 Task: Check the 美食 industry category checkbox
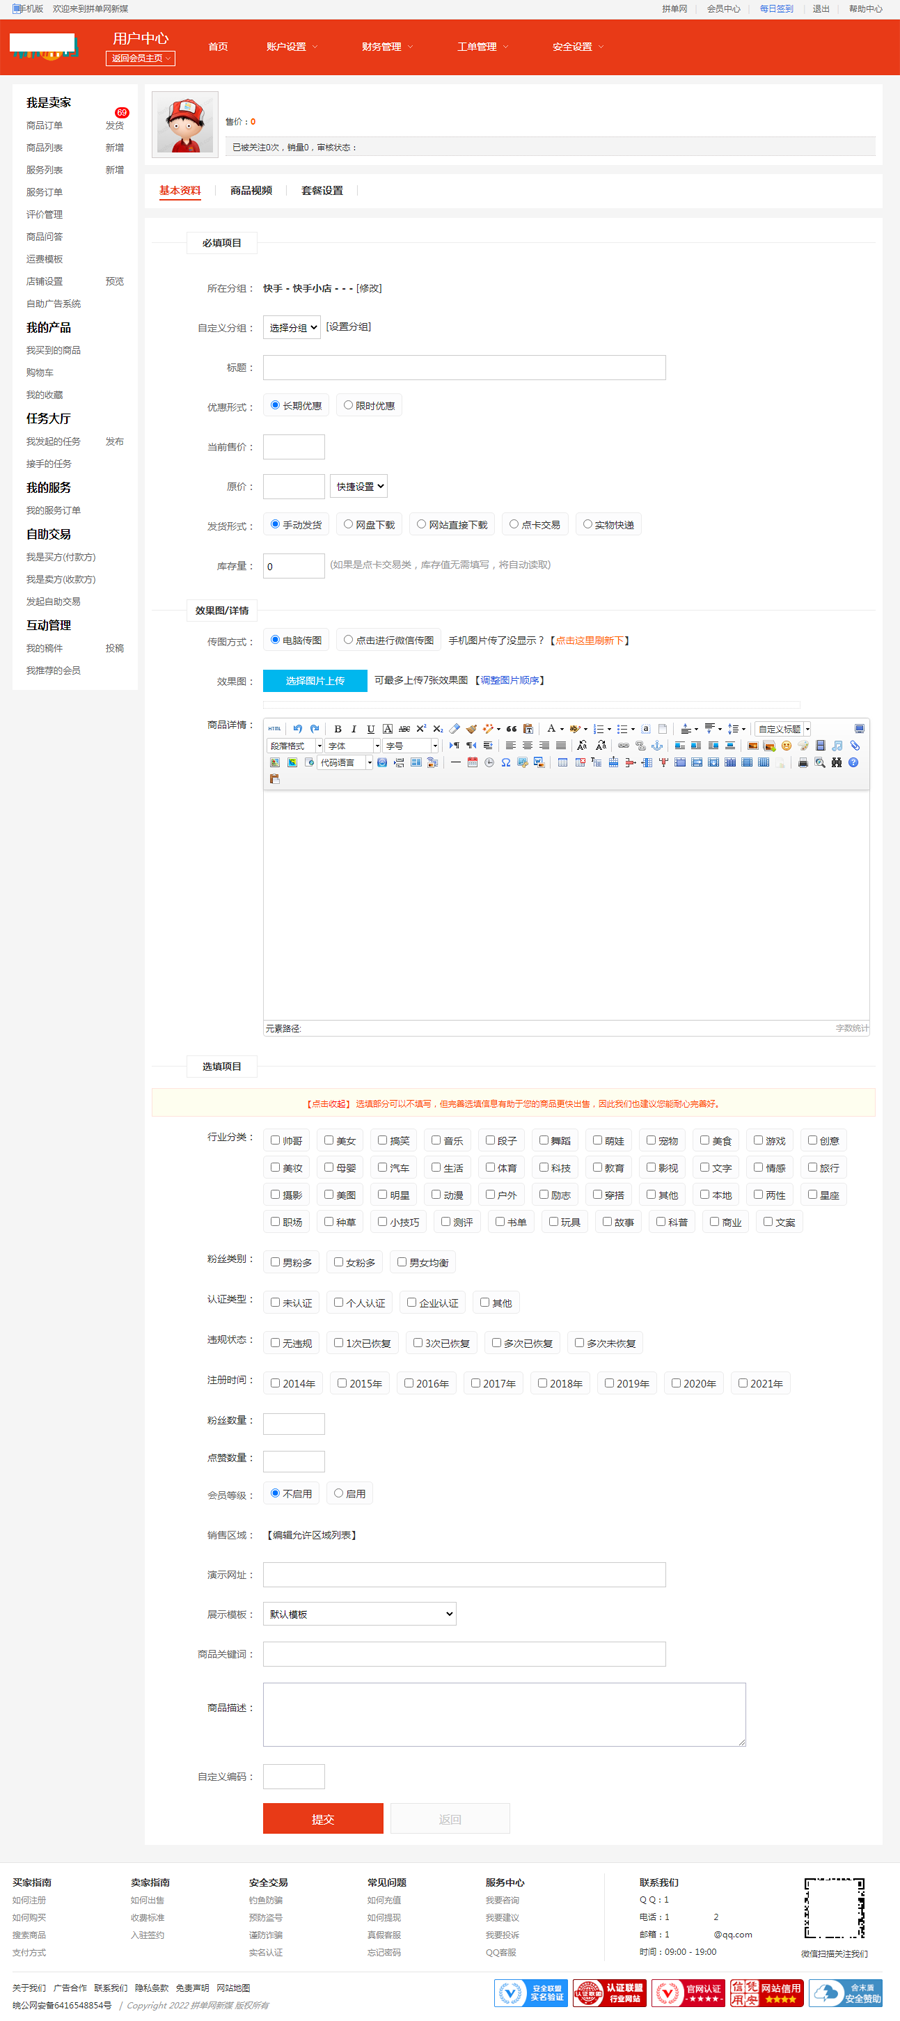(705, 1140)
